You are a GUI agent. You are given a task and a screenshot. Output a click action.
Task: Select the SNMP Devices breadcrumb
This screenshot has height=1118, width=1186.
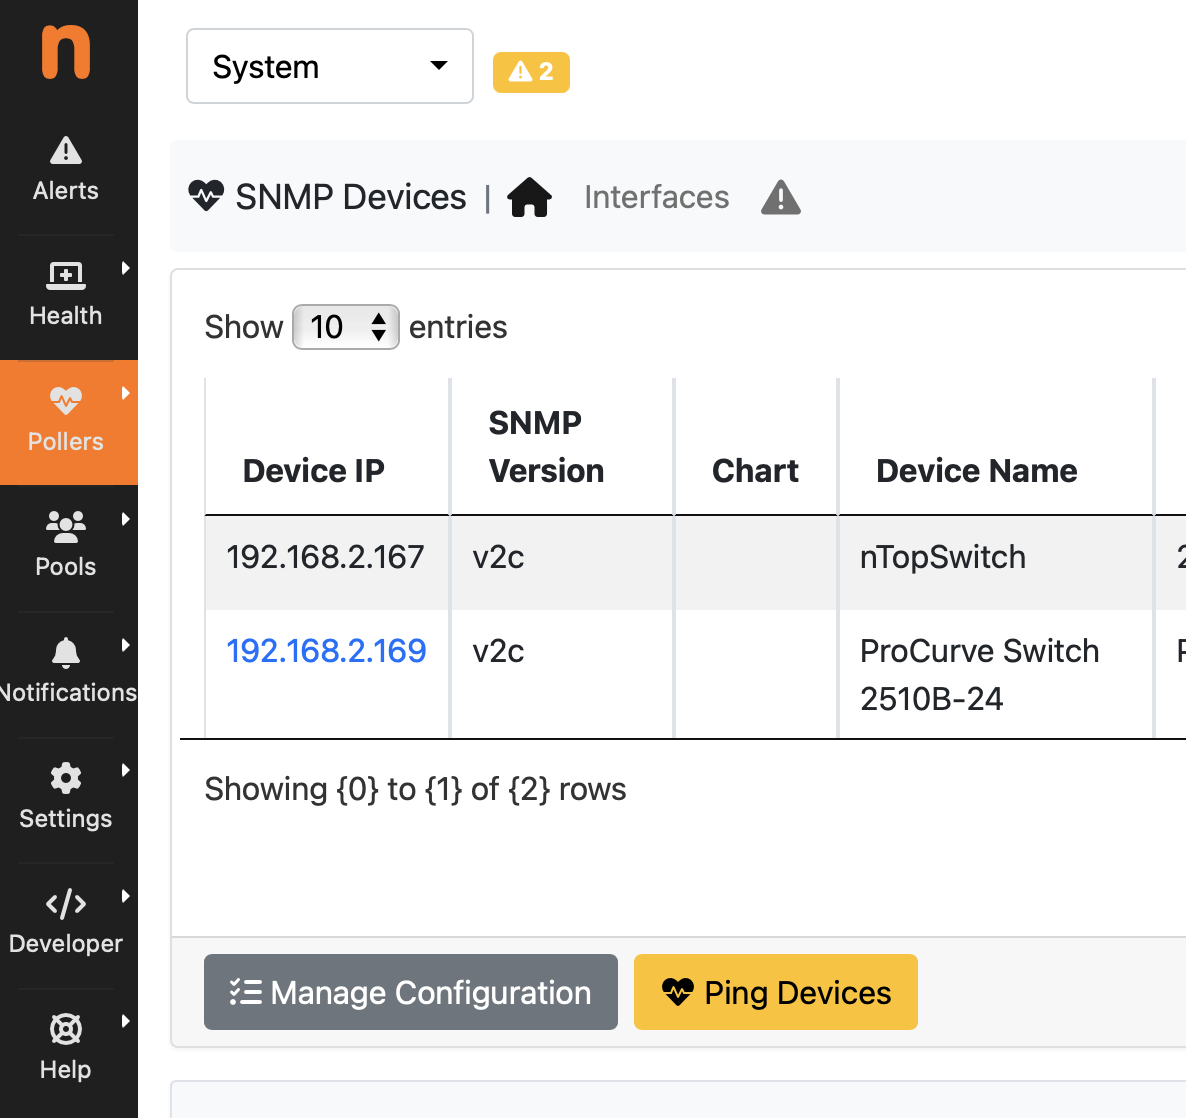350,196
